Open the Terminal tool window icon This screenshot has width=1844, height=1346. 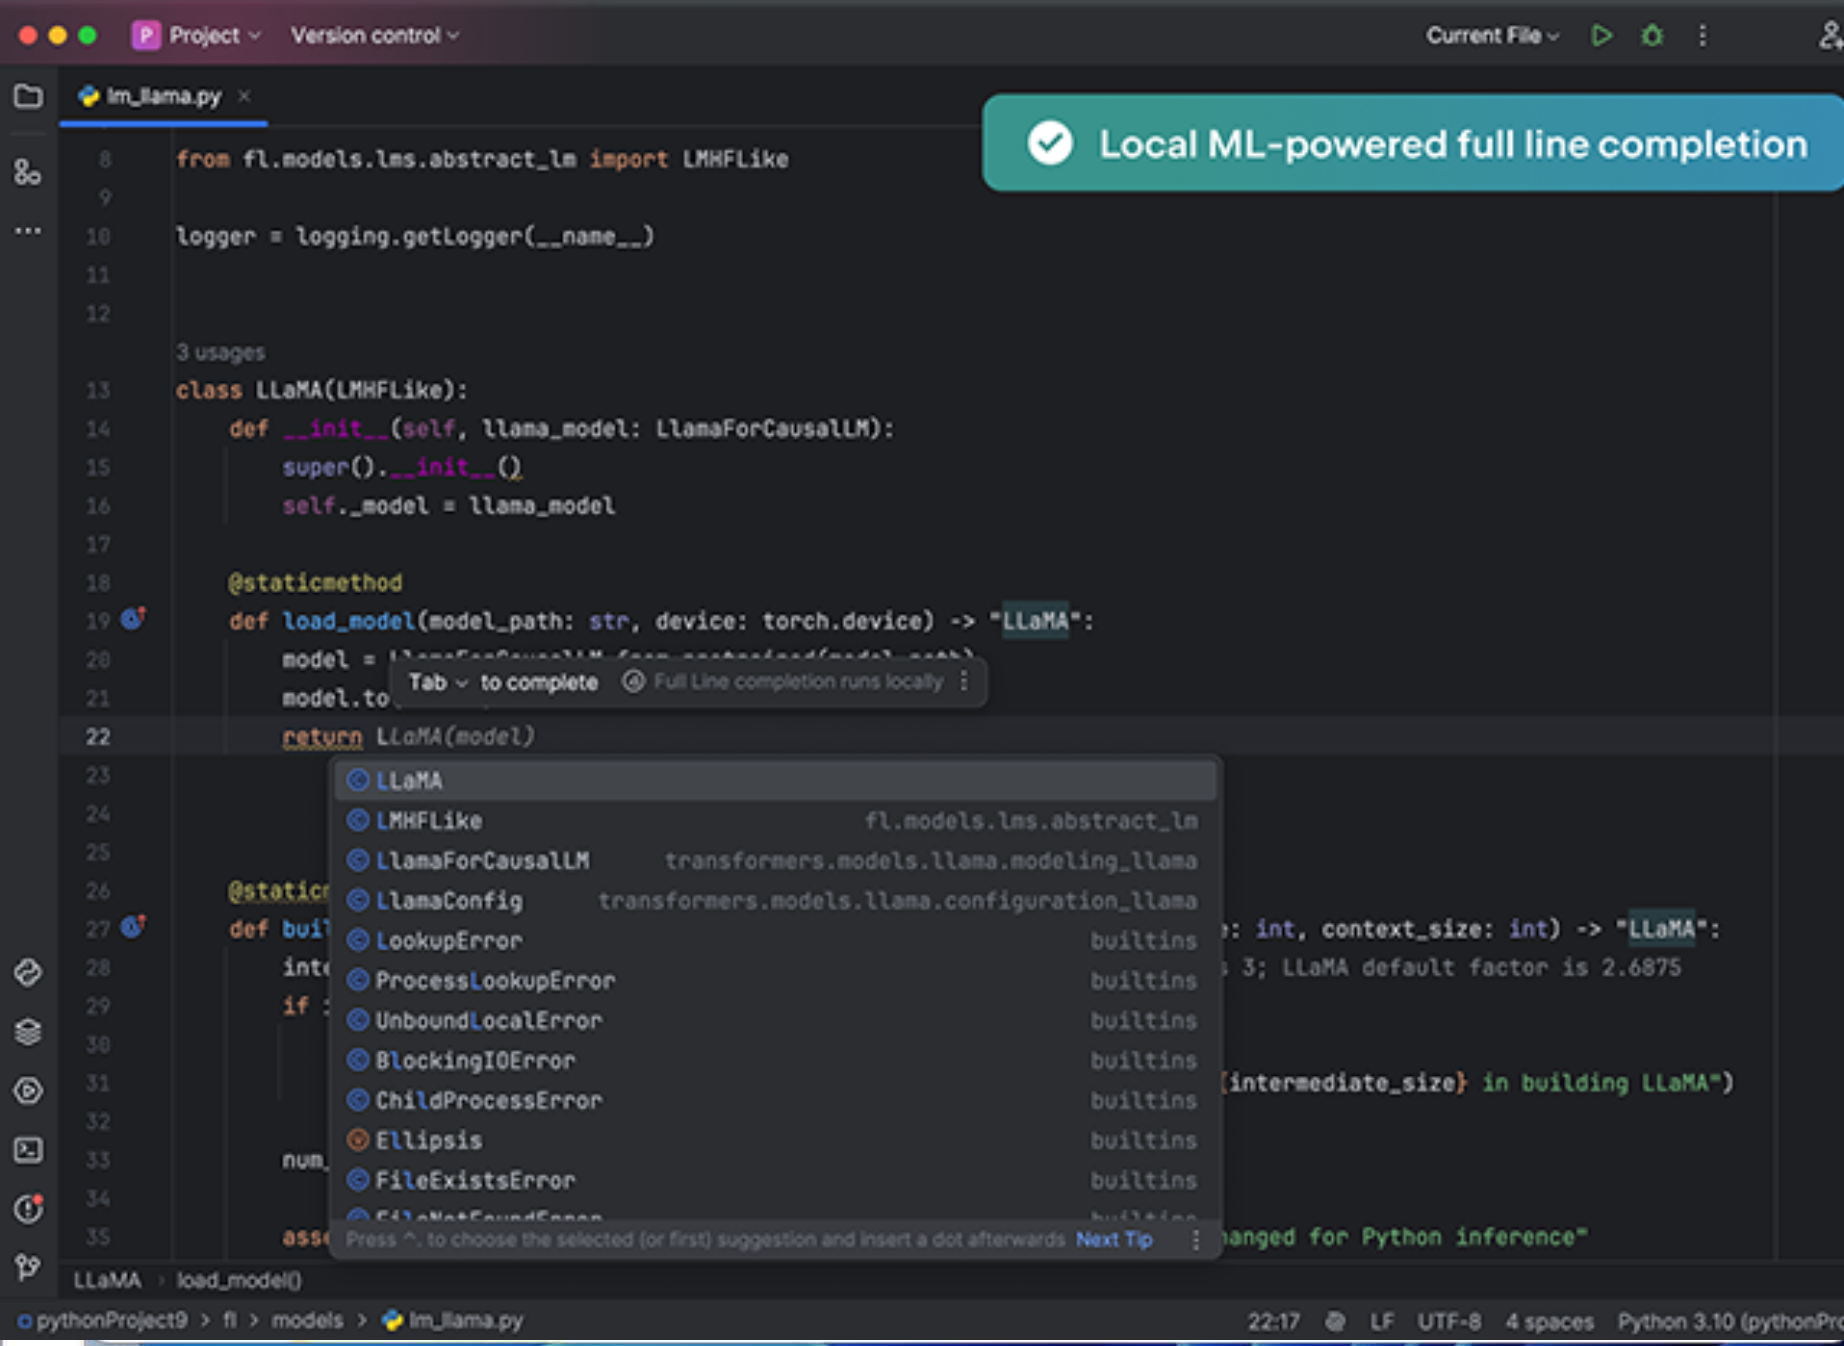(28, 1150)
